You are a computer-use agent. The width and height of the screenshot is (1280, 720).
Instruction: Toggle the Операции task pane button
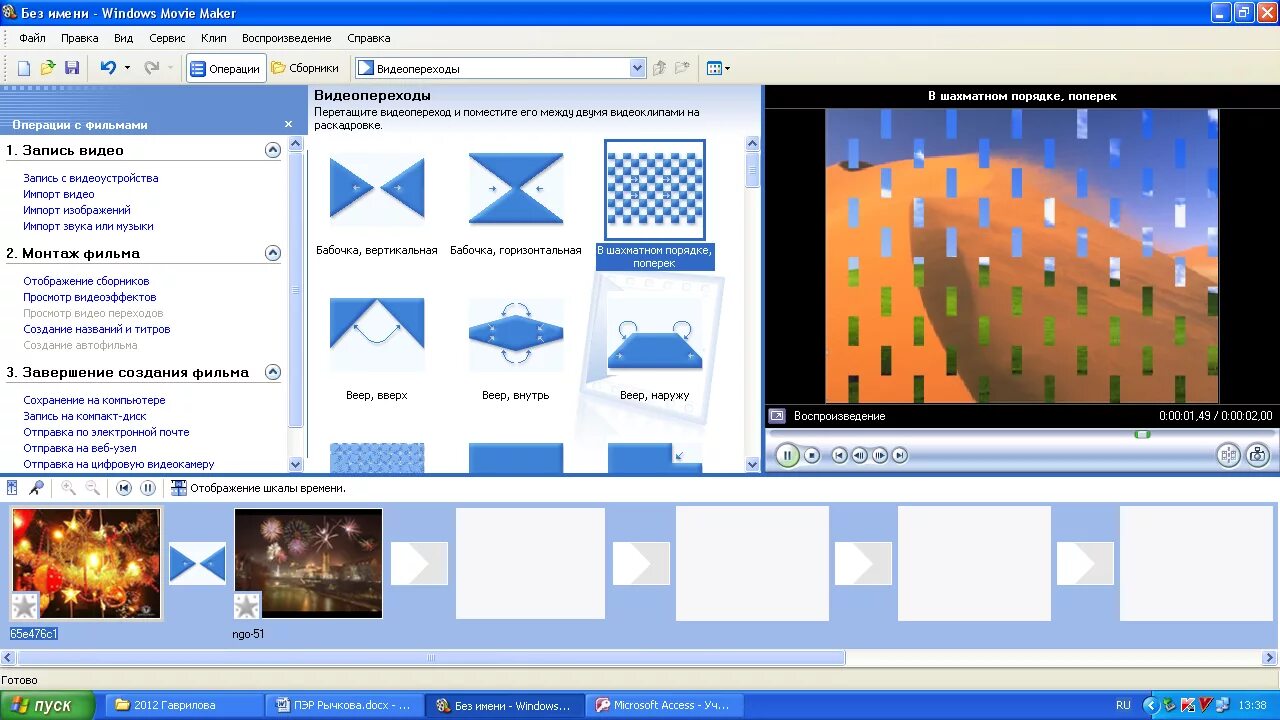pyautogui.click(x=226, y=68)
